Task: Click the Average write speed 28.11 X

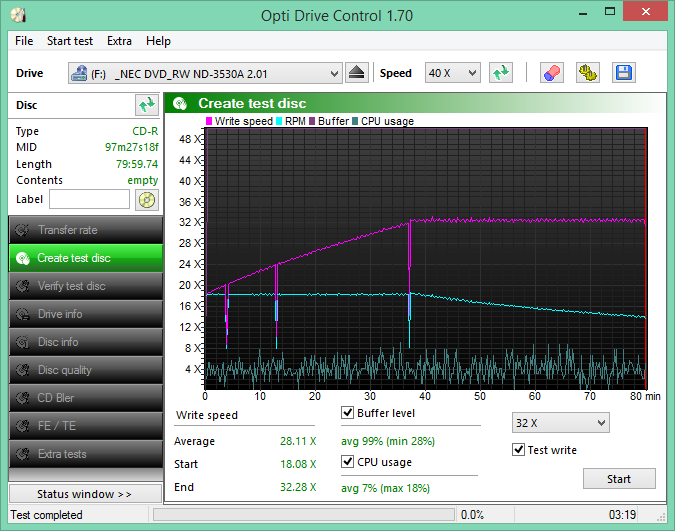Action: [x=298, y=441]
